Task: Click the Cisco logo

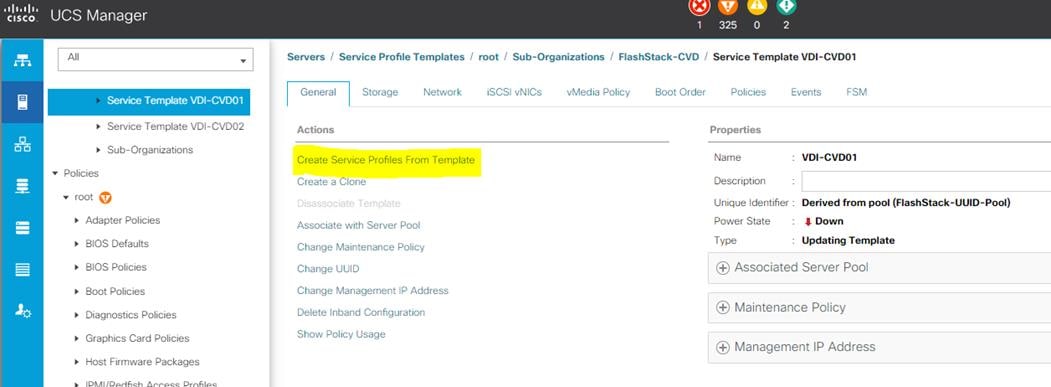Action: 21,14
